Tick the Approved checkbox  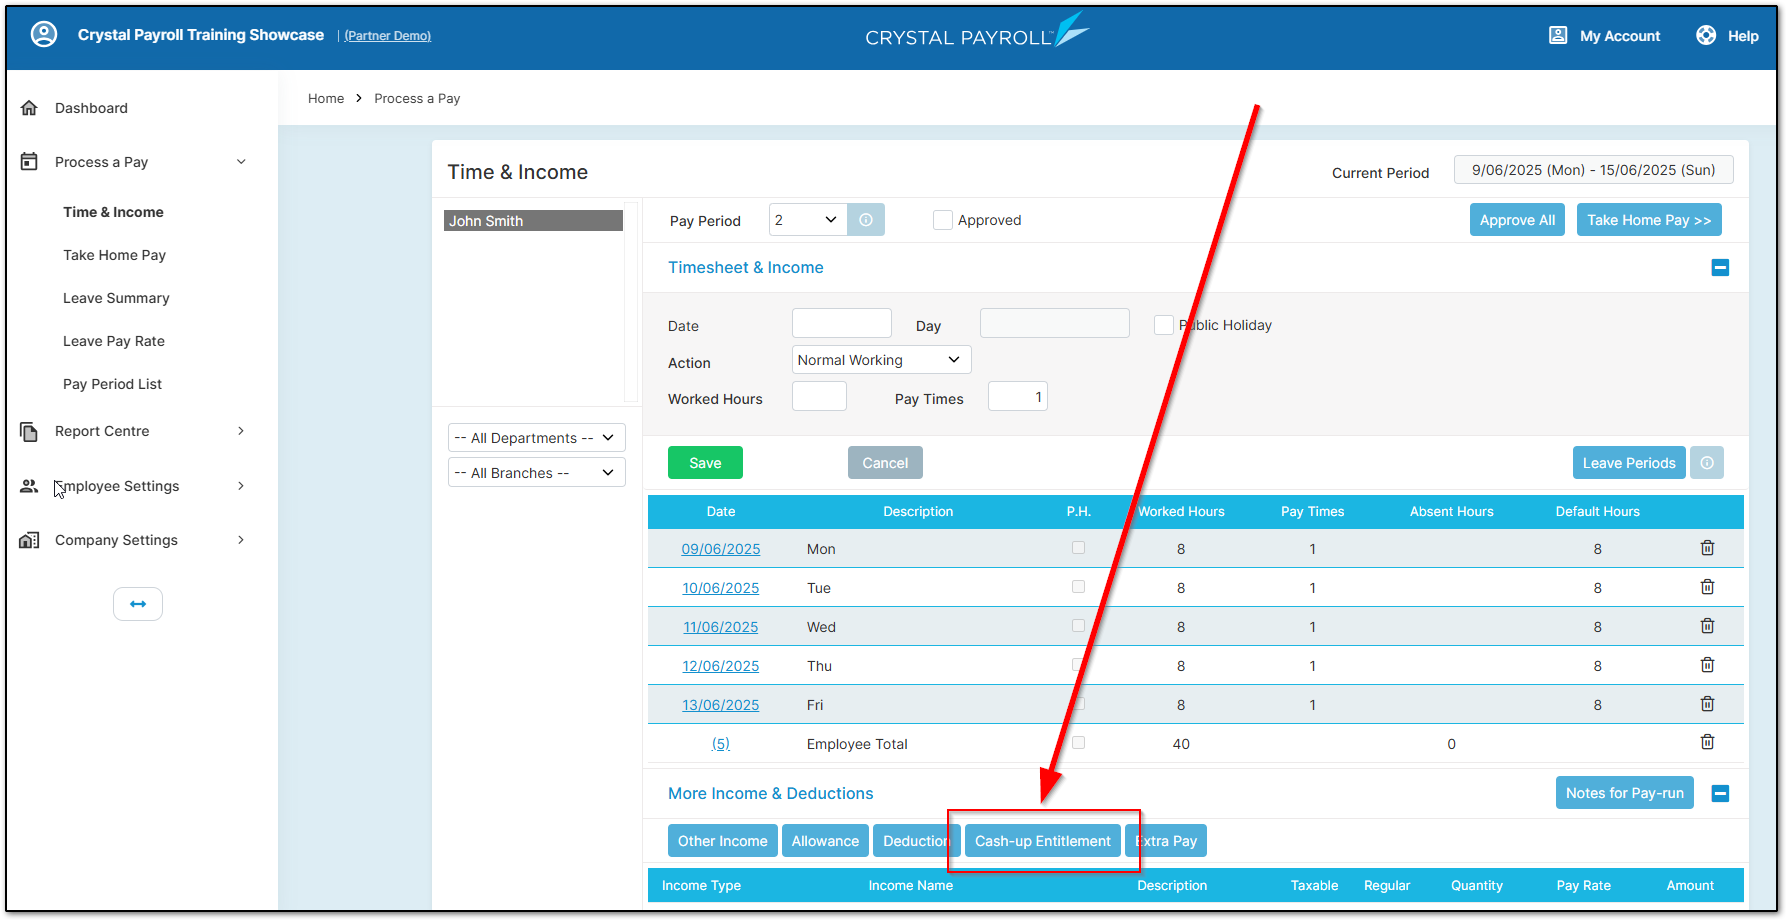tap(942, 220)
